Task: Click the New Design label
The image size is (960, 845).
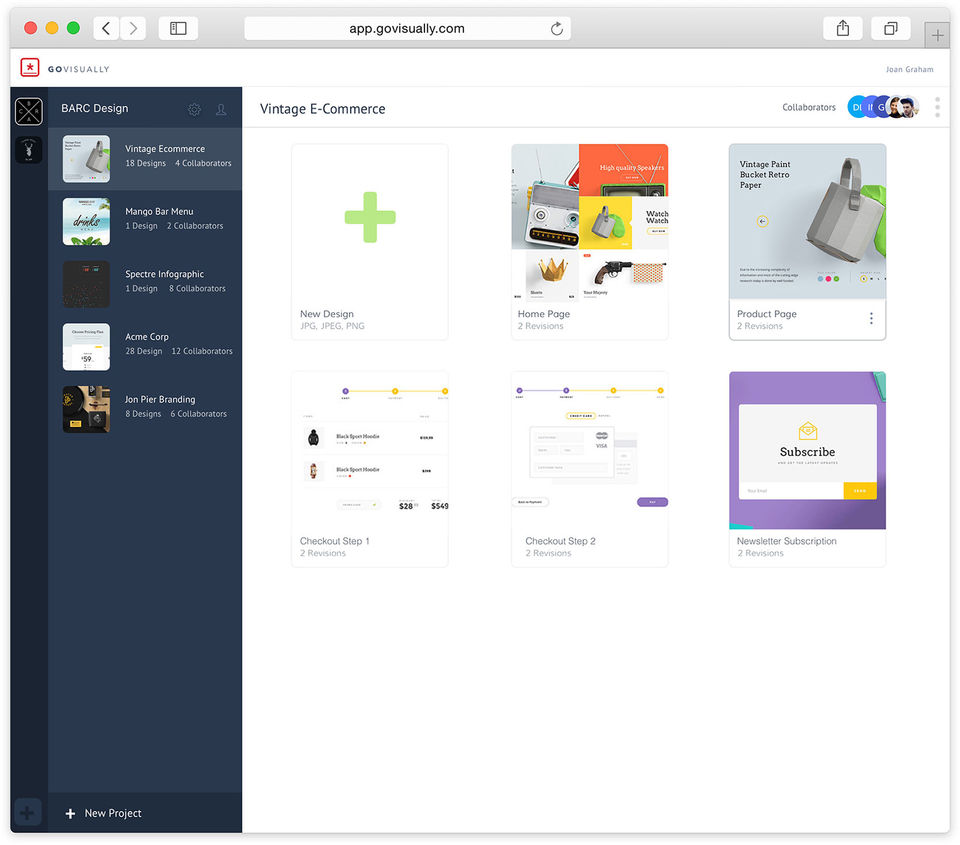Action: pos(326,314)
